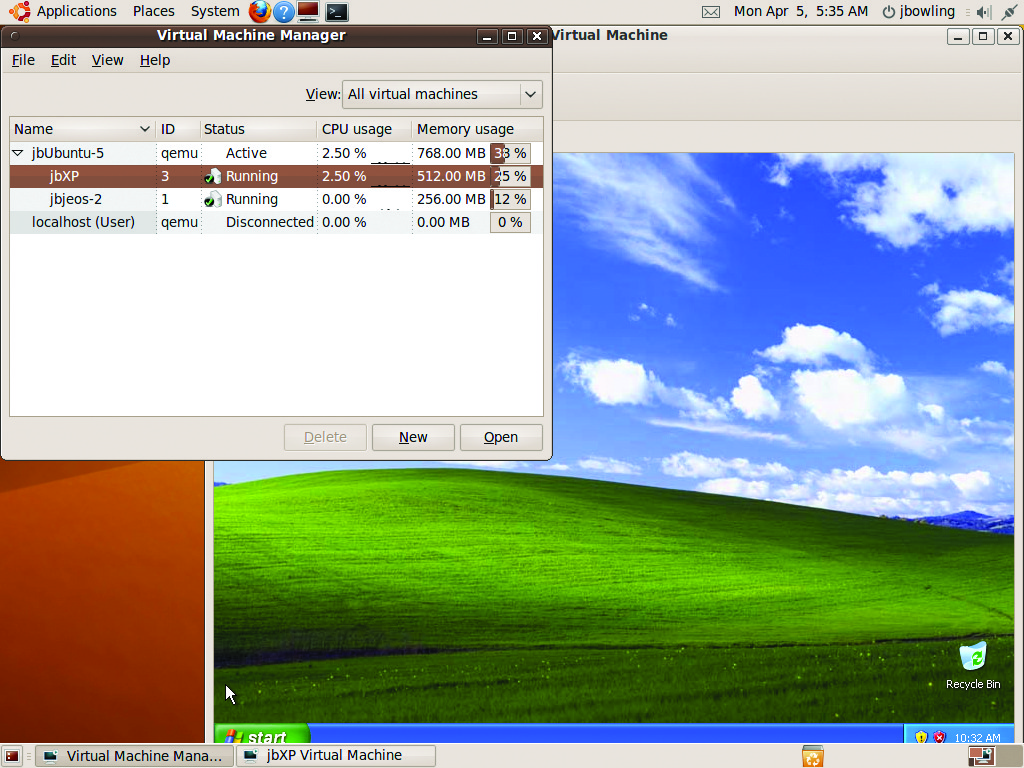Open the View virtual machines dropdown
The width and height of the screenshot is (1024, 768).
(442, 95)
